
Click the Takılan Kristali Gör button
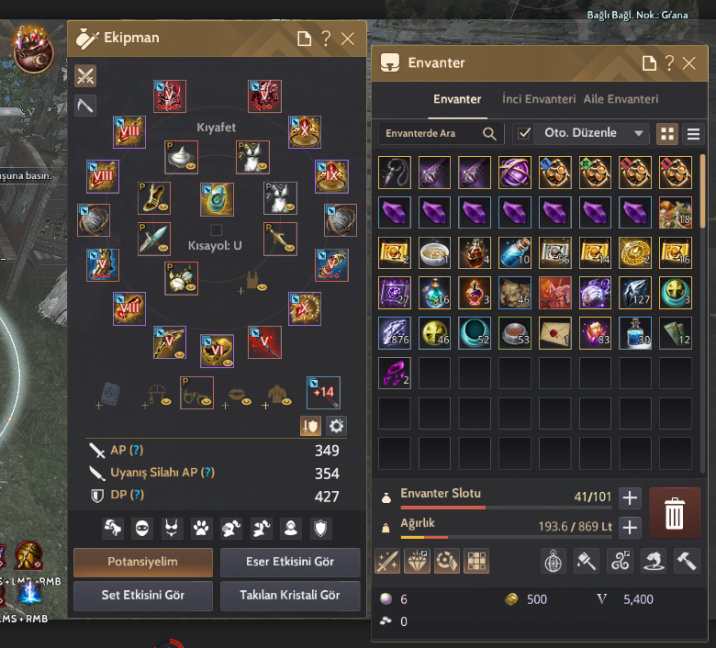pyautogui.click(x=290, y=595)
